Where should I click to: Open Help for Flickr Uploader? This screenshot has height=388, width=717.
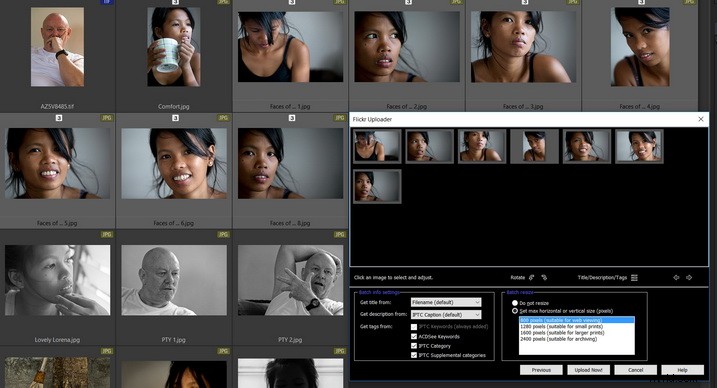682,370
